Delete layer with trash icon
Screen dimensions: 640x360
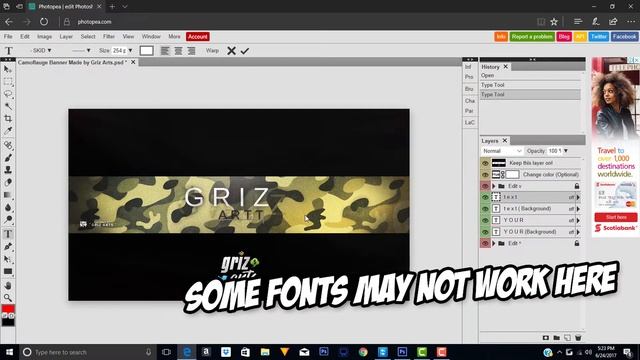pyautogui.click(x=578, y=338)
